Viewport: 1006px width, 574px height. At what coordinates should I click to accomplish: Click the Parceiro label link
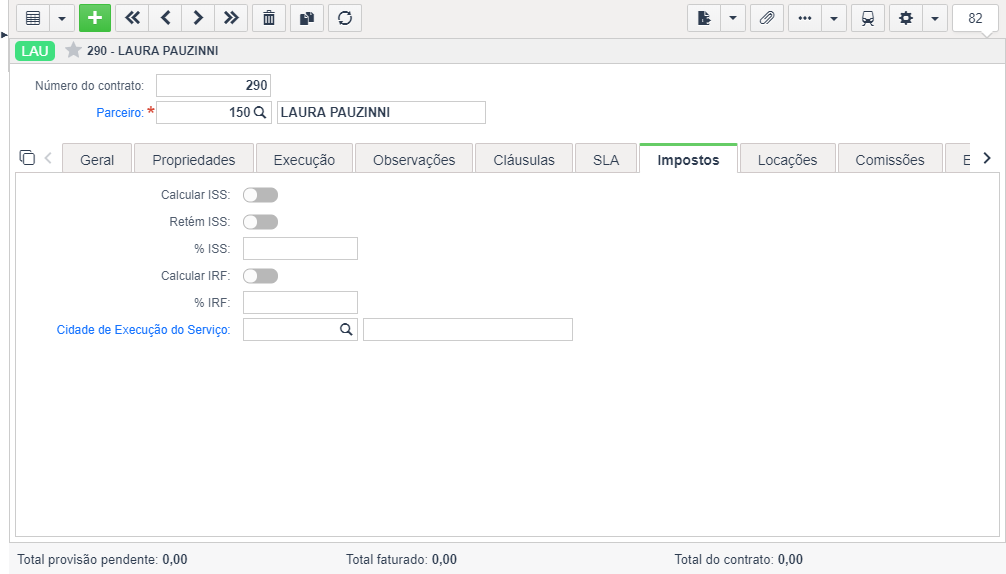point(120,112)
